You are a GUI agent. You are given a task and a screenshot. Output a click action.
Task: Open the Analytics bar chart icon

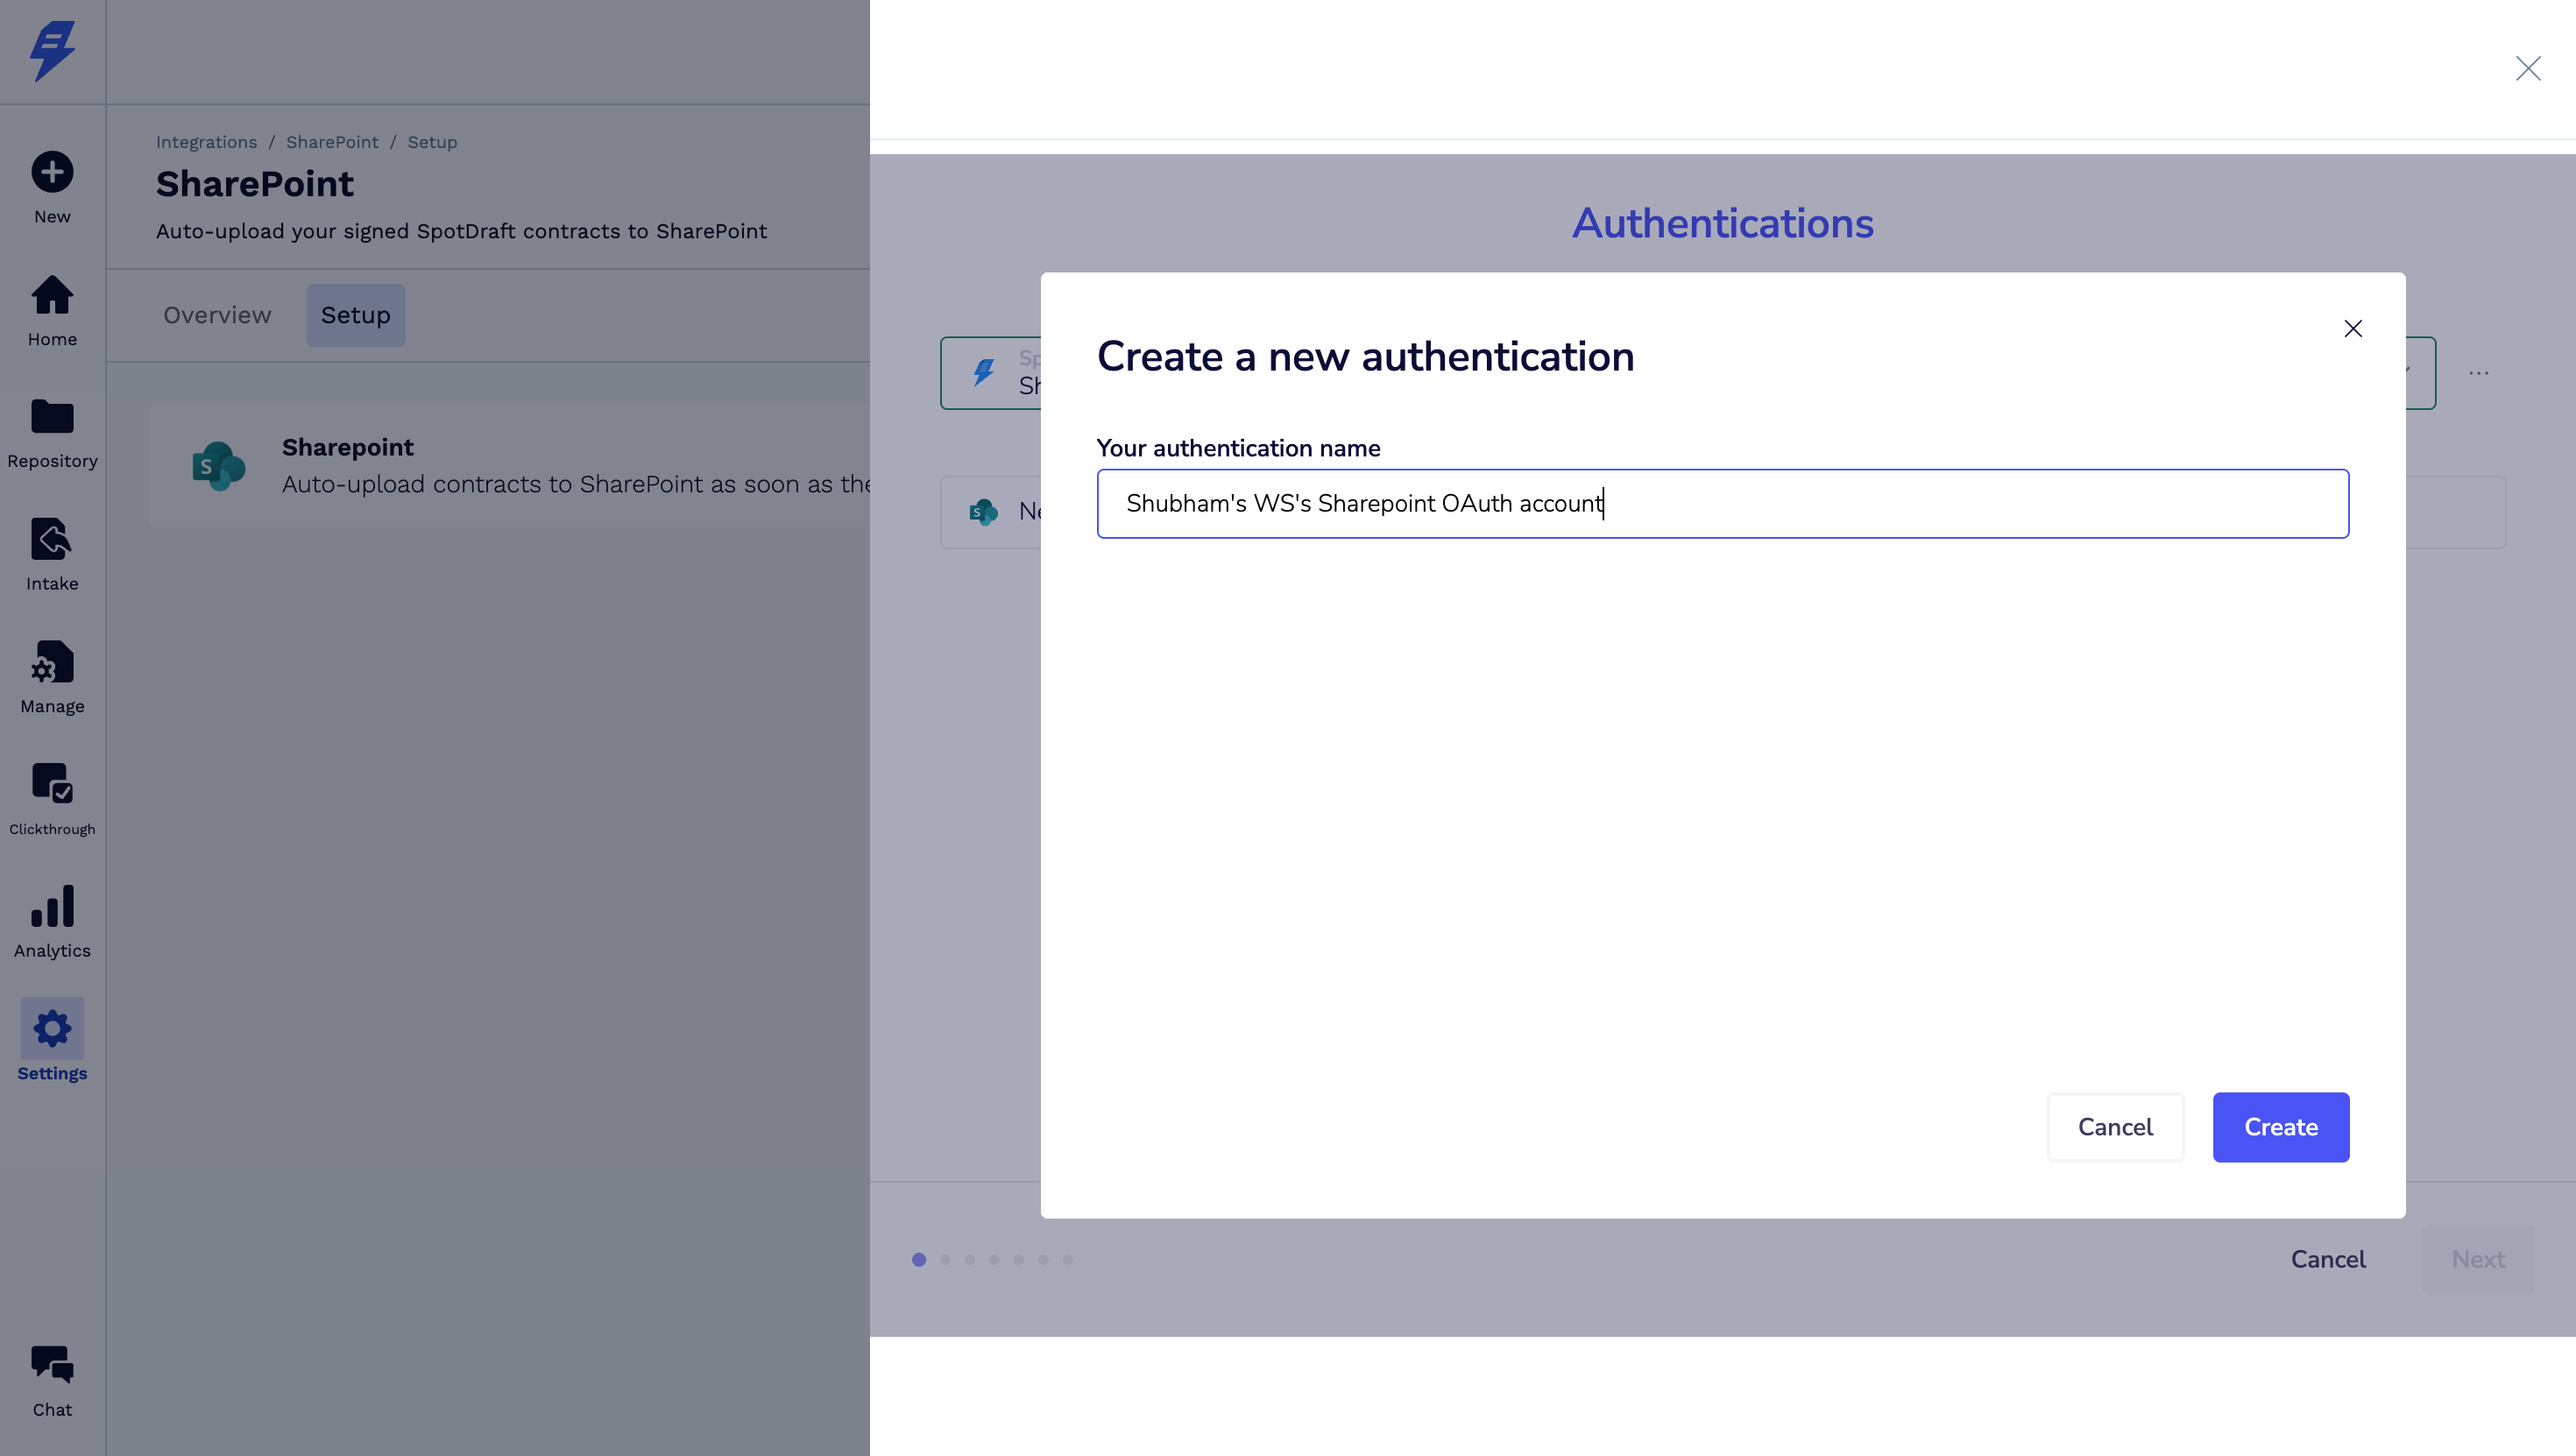click(x=52, y=907)
